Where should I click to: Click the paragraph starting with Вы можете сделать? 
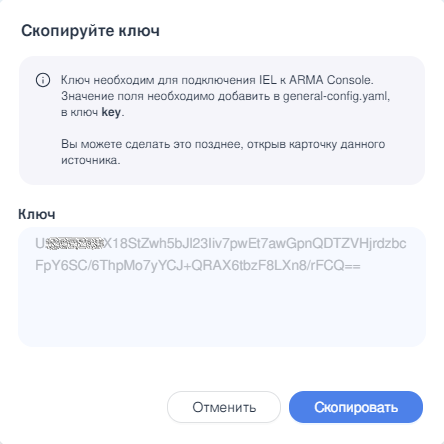(x=223, y=152)
